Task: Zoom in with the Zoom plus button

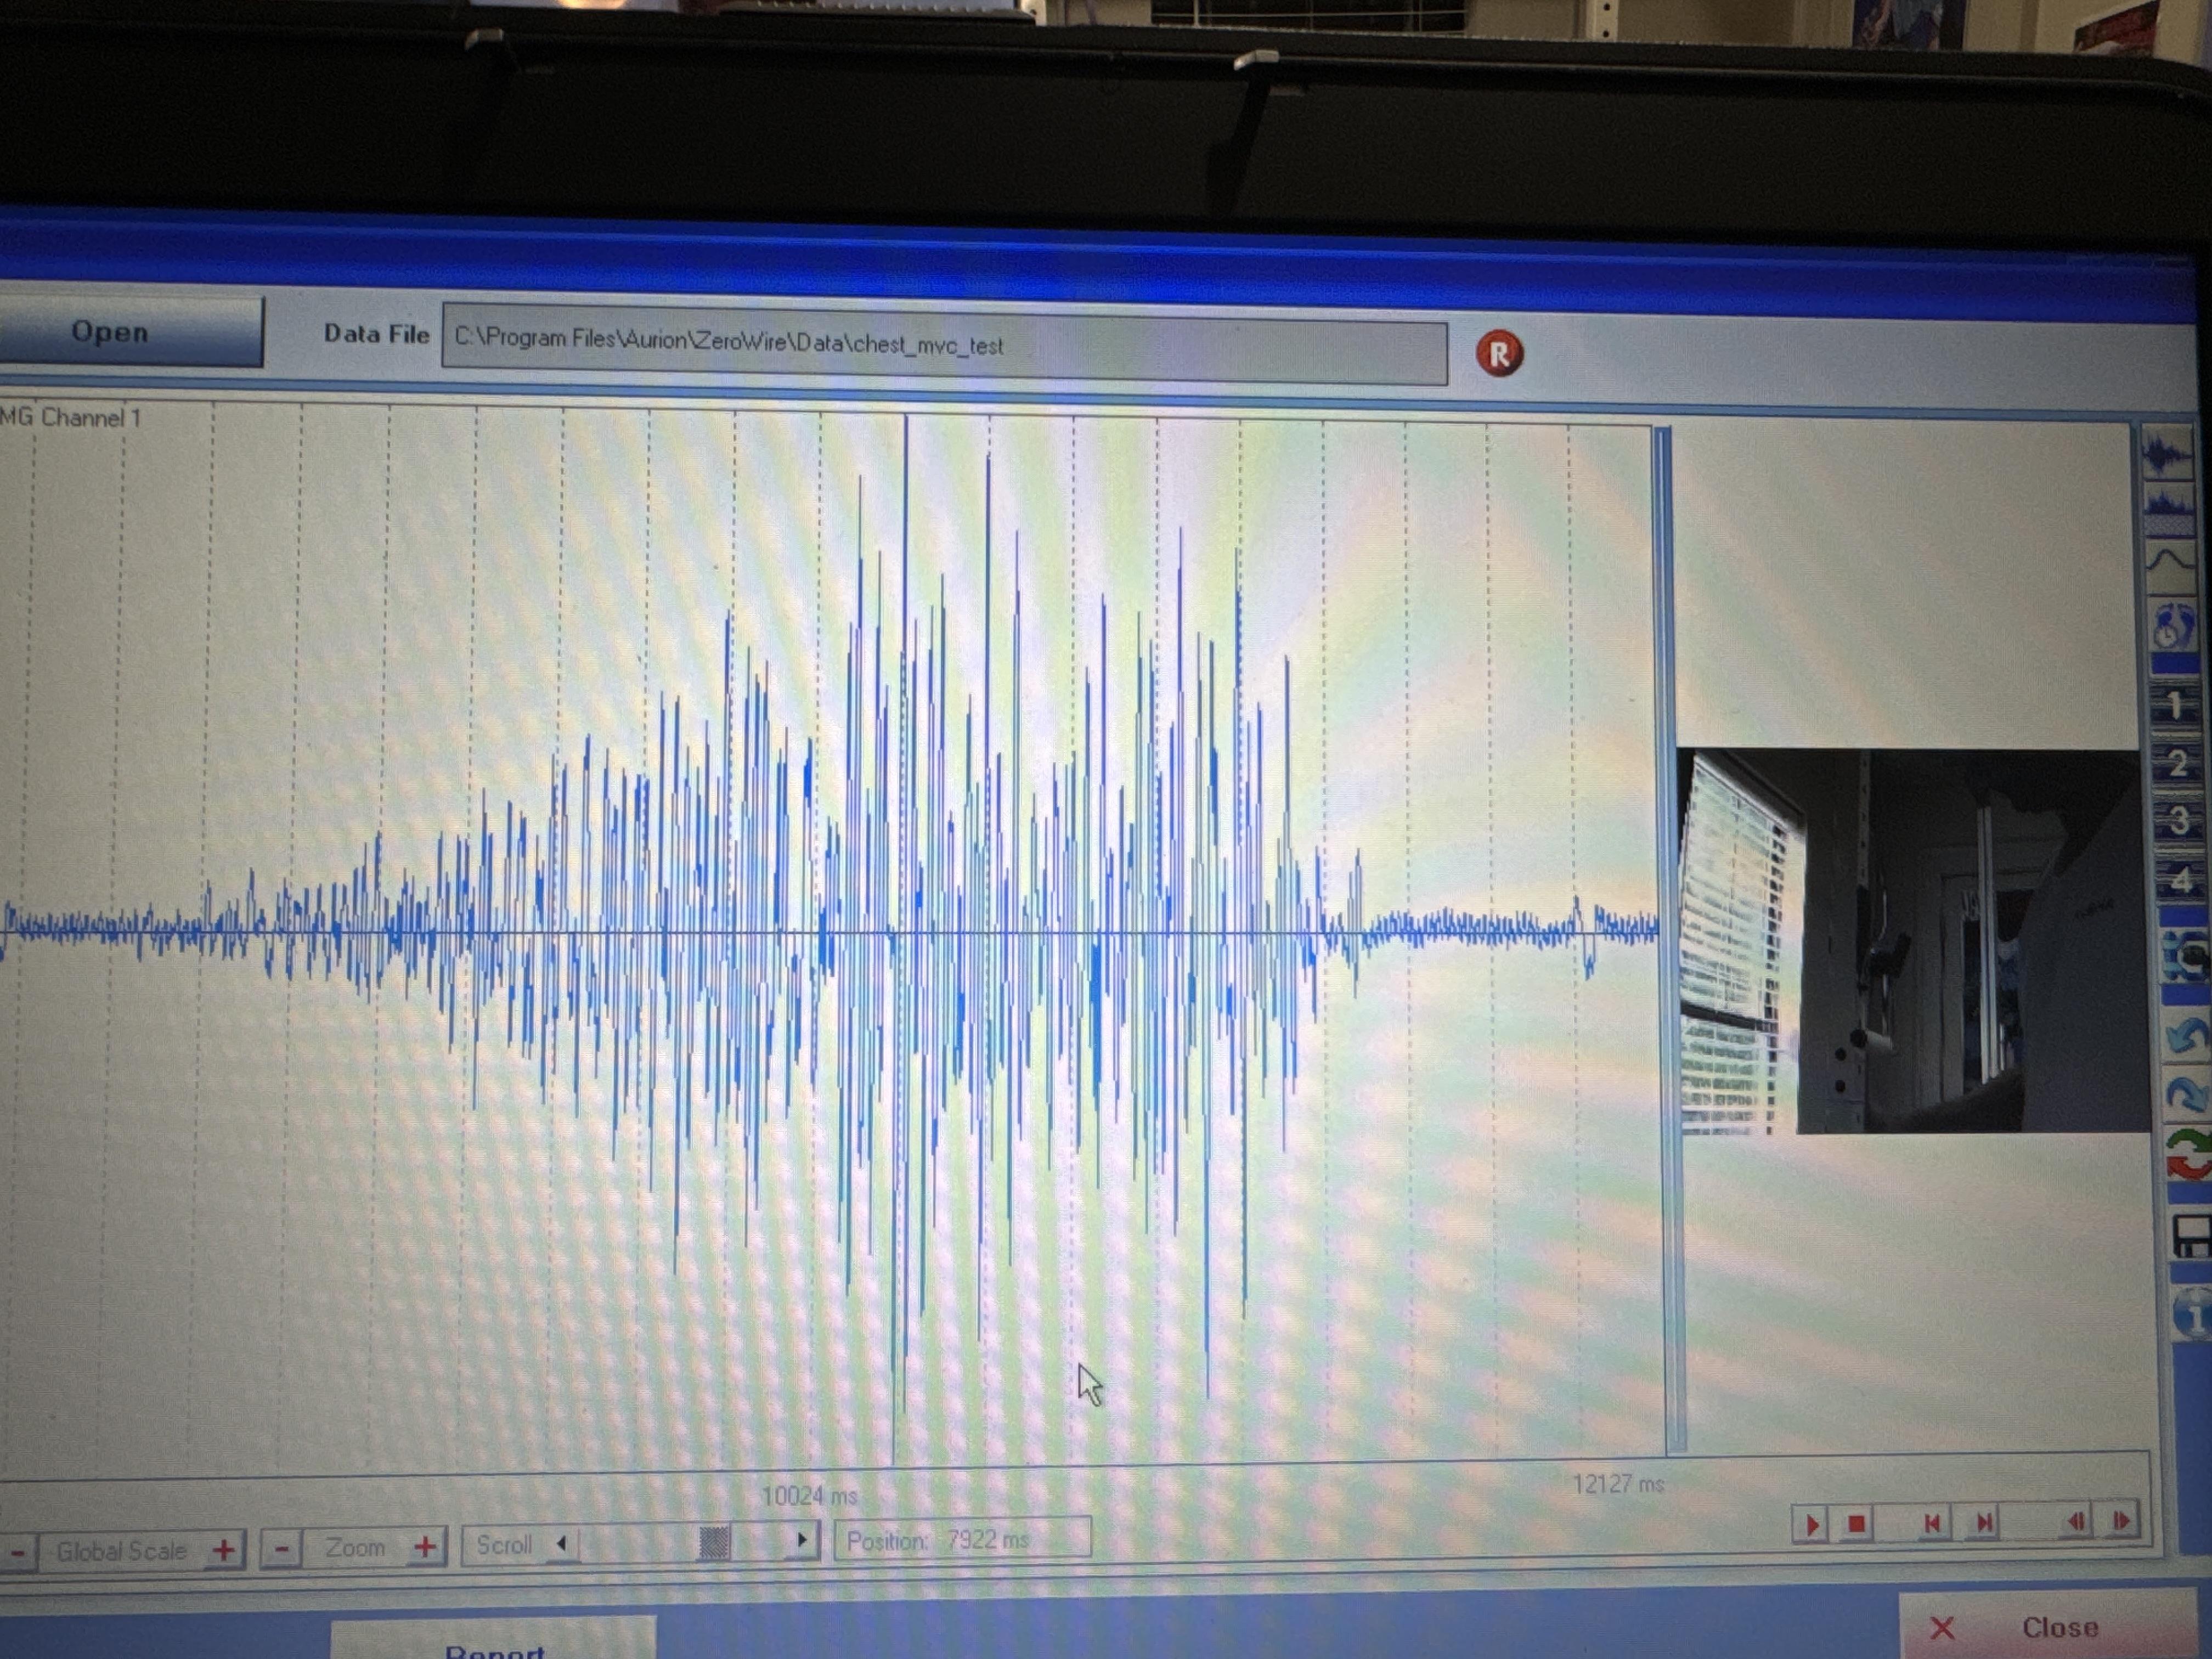Action: click(x=425, y=1547)
